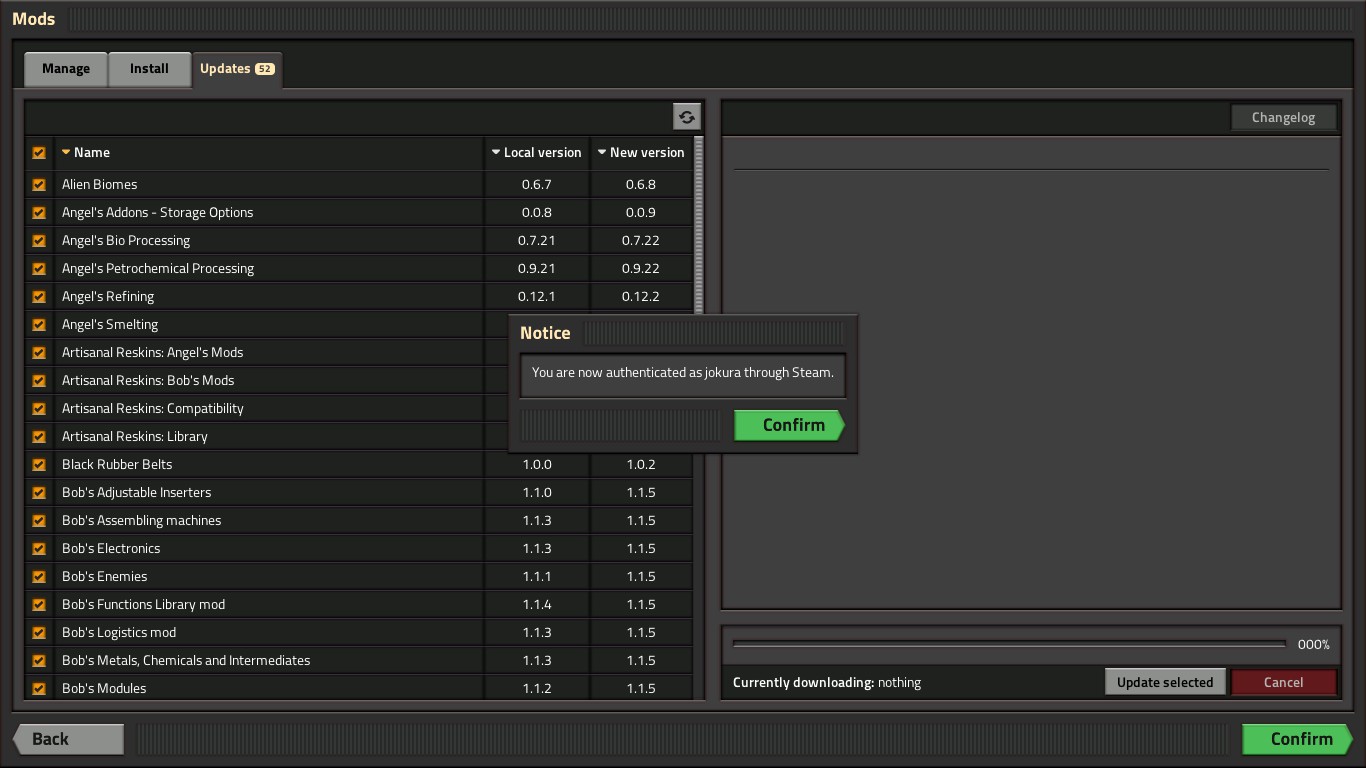Uncheck the Alien Biomes checkbox

[x=39, y=185]
